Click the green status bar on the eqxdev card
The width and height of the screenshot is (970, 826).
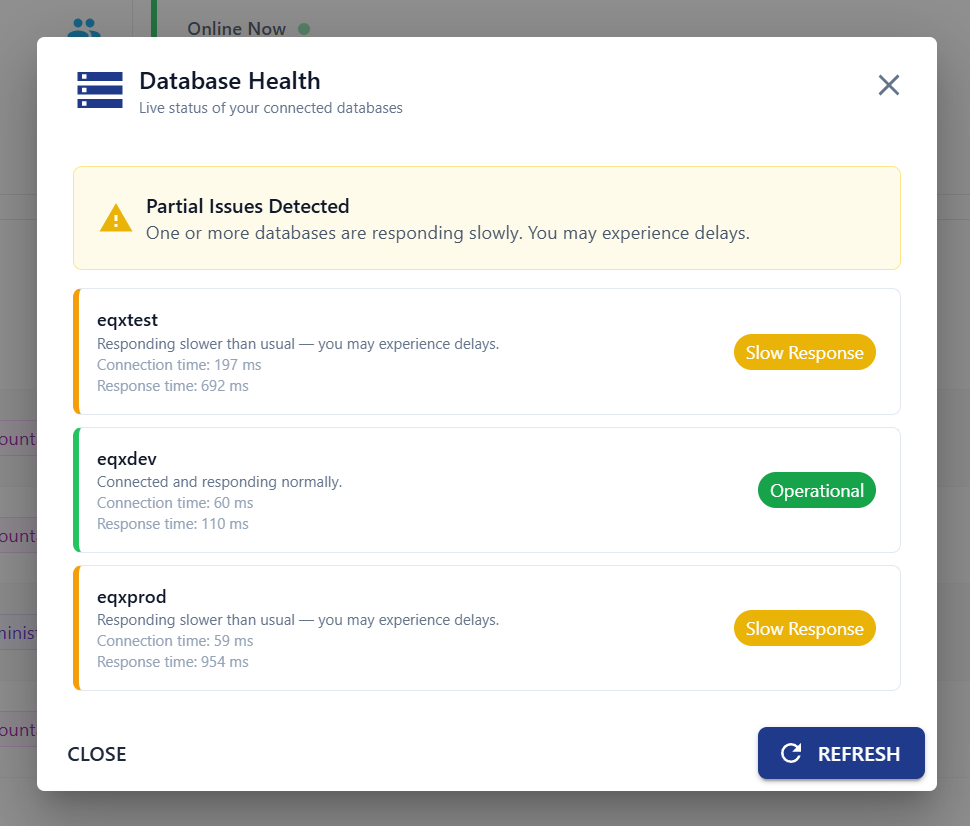tap(76, 489)
